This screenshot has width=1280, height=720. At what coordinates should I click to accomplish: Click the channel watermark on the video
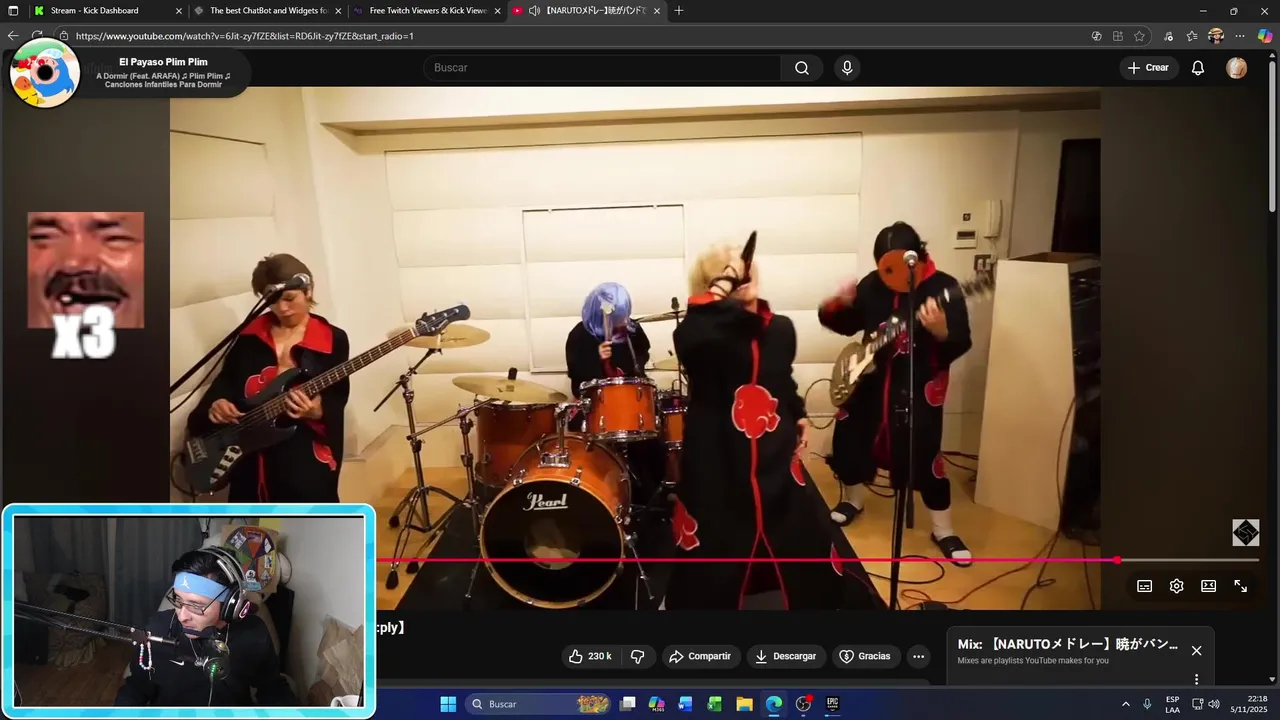click(x=1245, y=532)
